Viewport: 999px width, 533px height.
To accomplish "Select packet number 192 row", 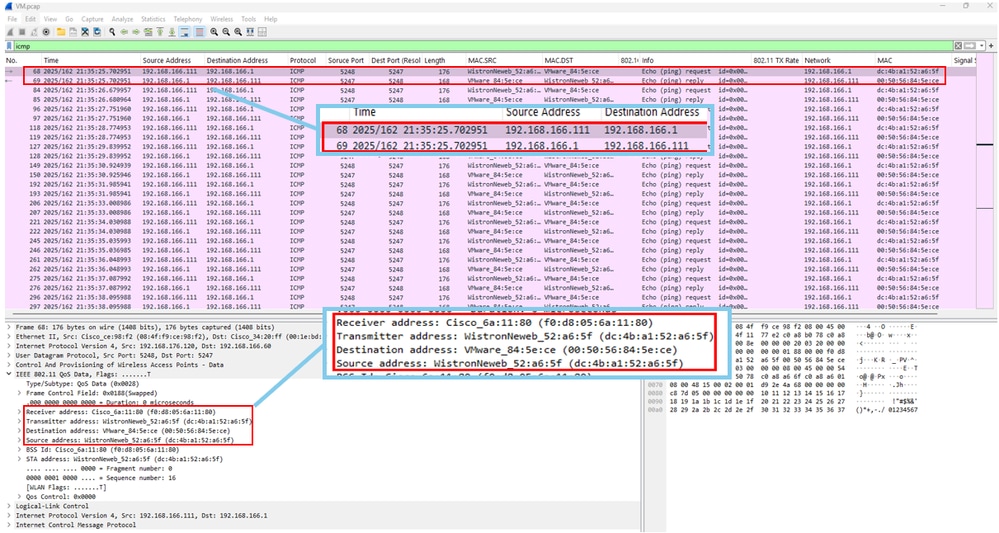I will pos(491,184).
